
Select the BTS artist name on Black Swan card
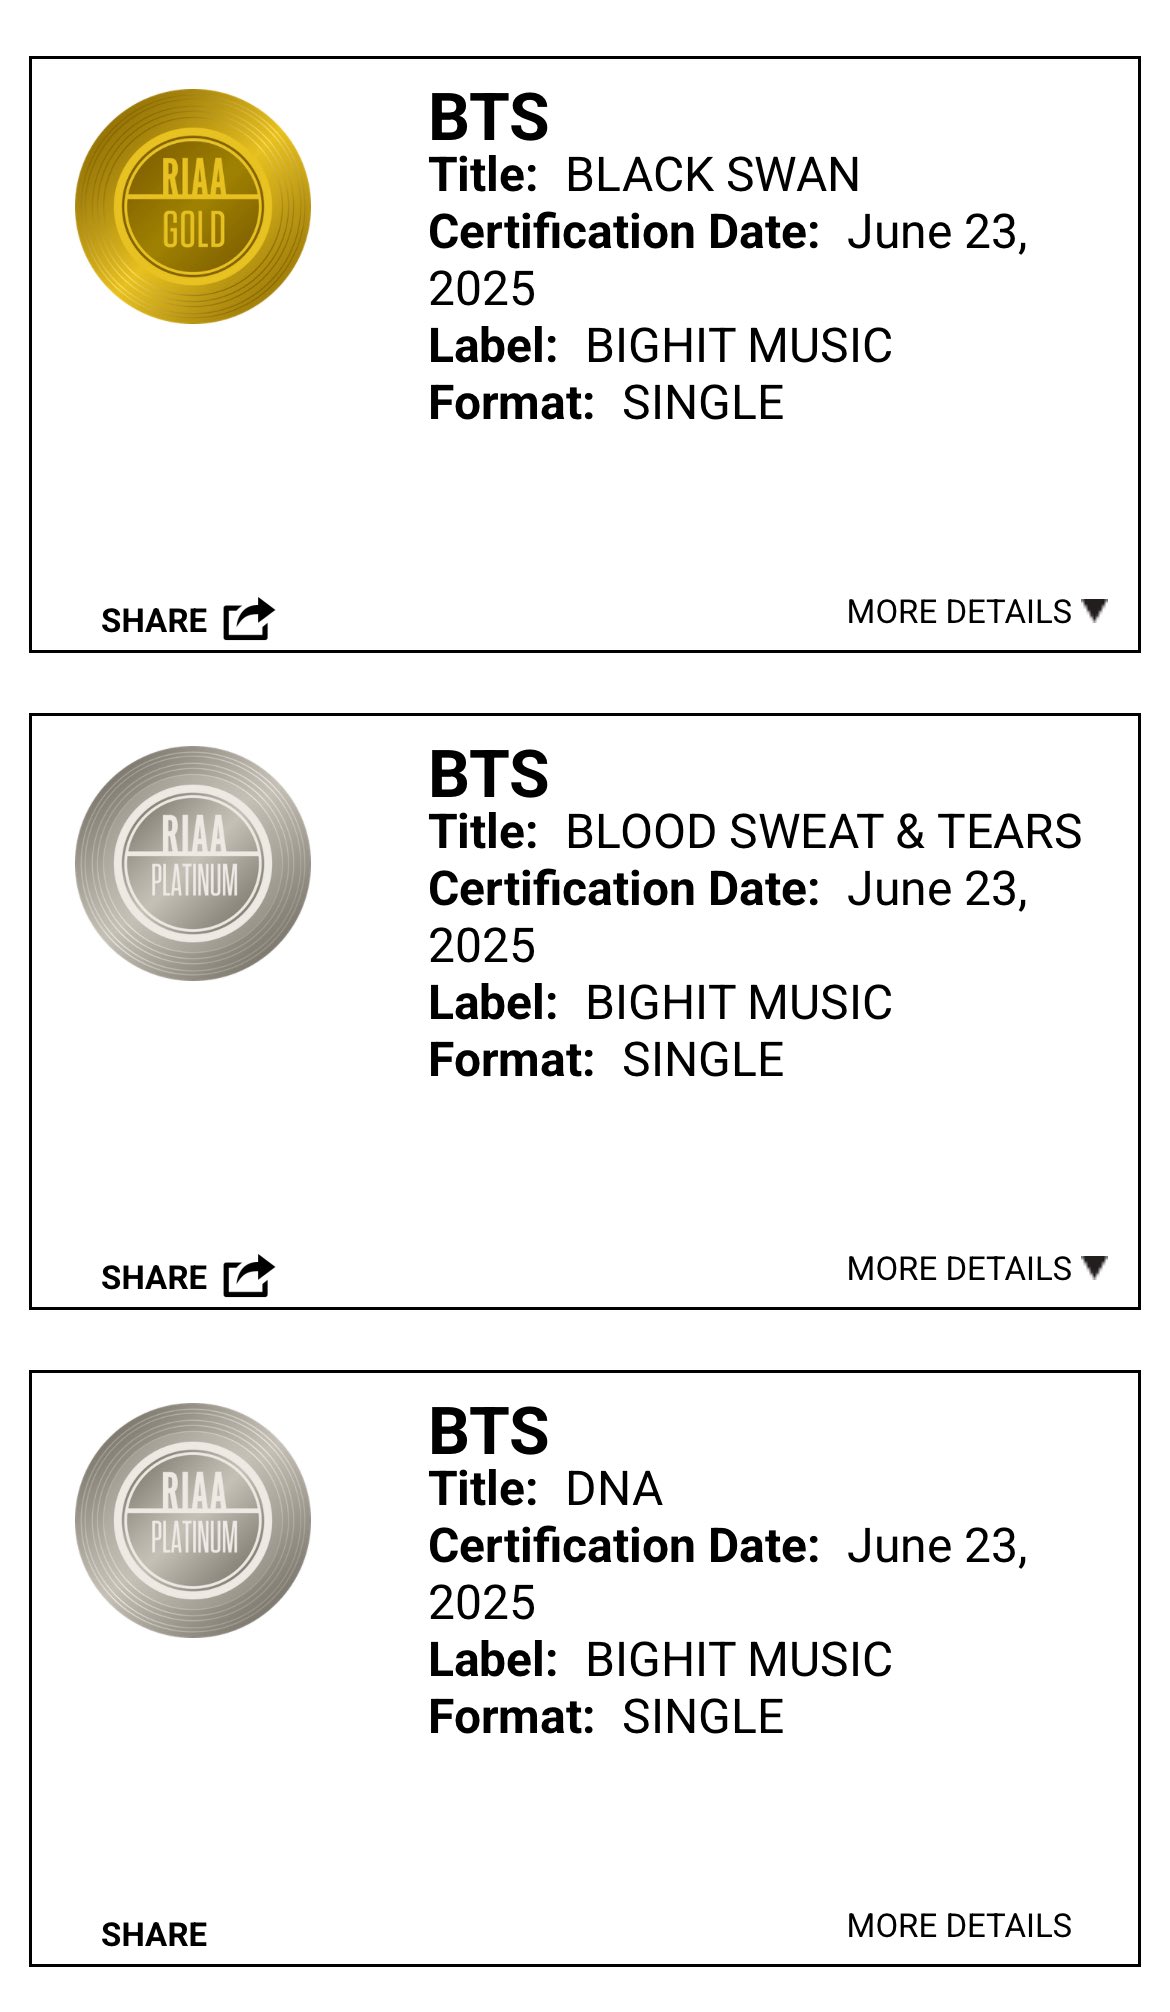click(489, 117)
